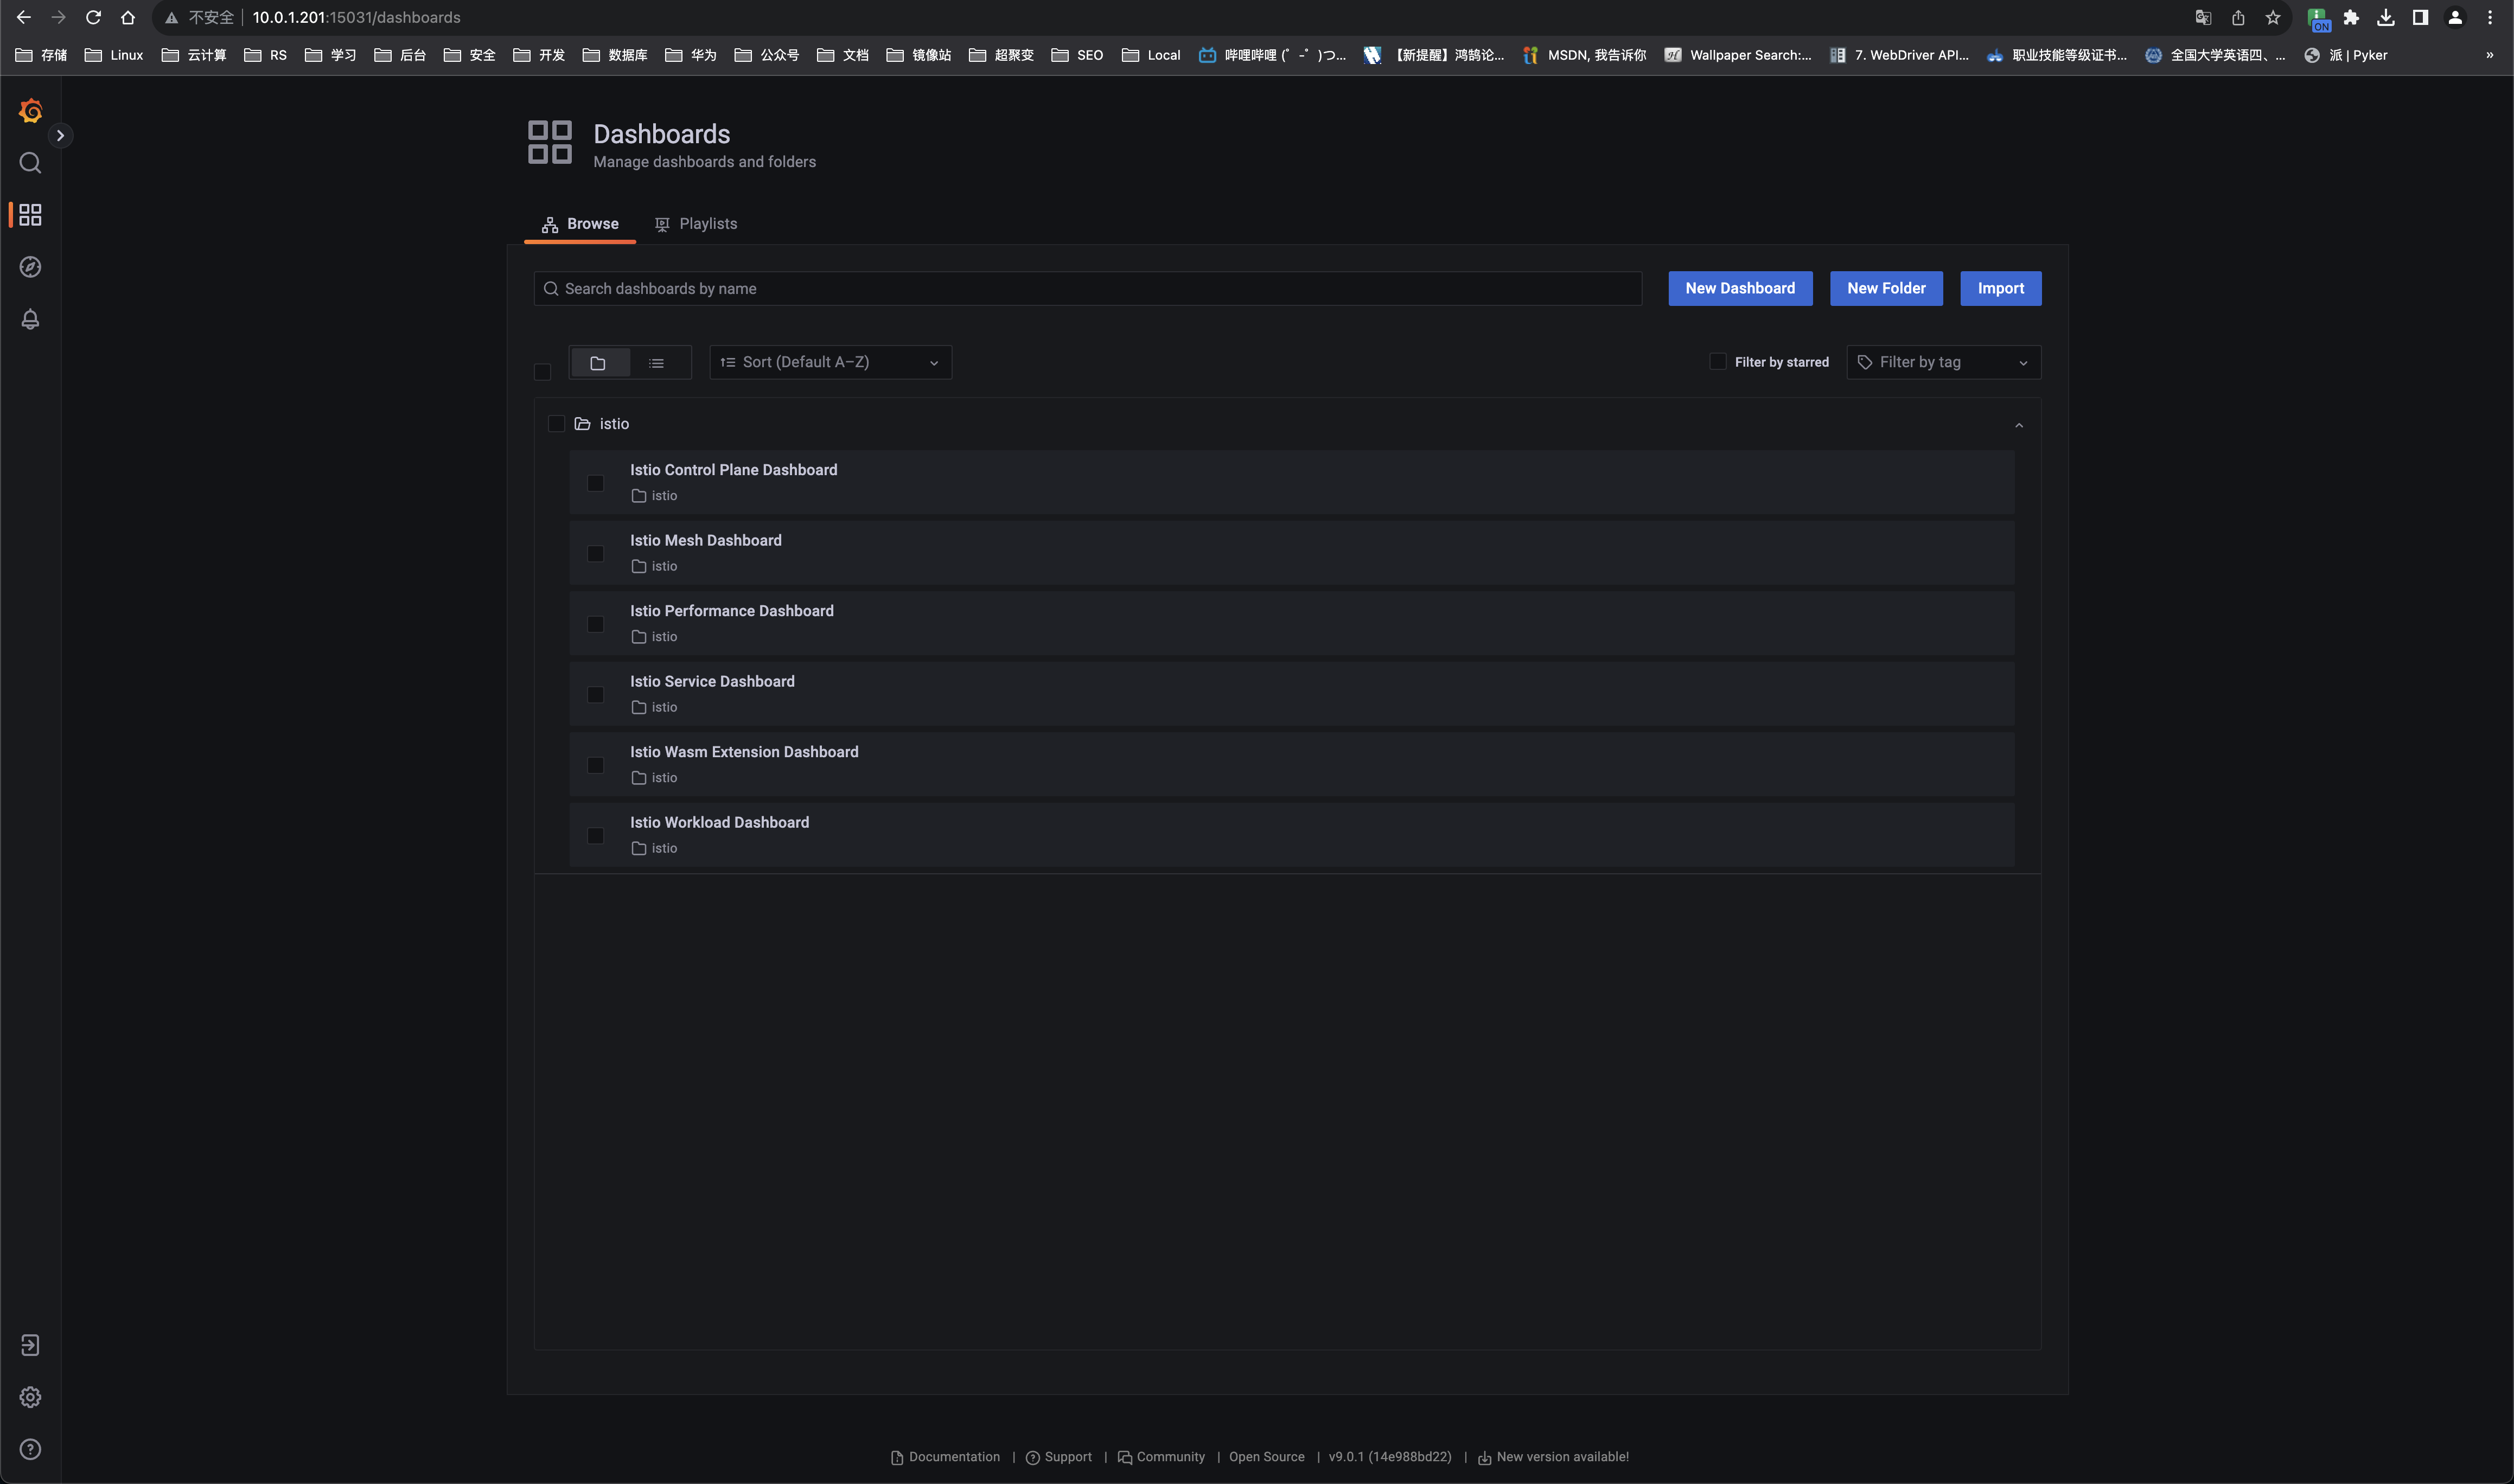Click New version available footer link
This screenshot has height=1484, width=2514.
(x=1553, y=1457)
